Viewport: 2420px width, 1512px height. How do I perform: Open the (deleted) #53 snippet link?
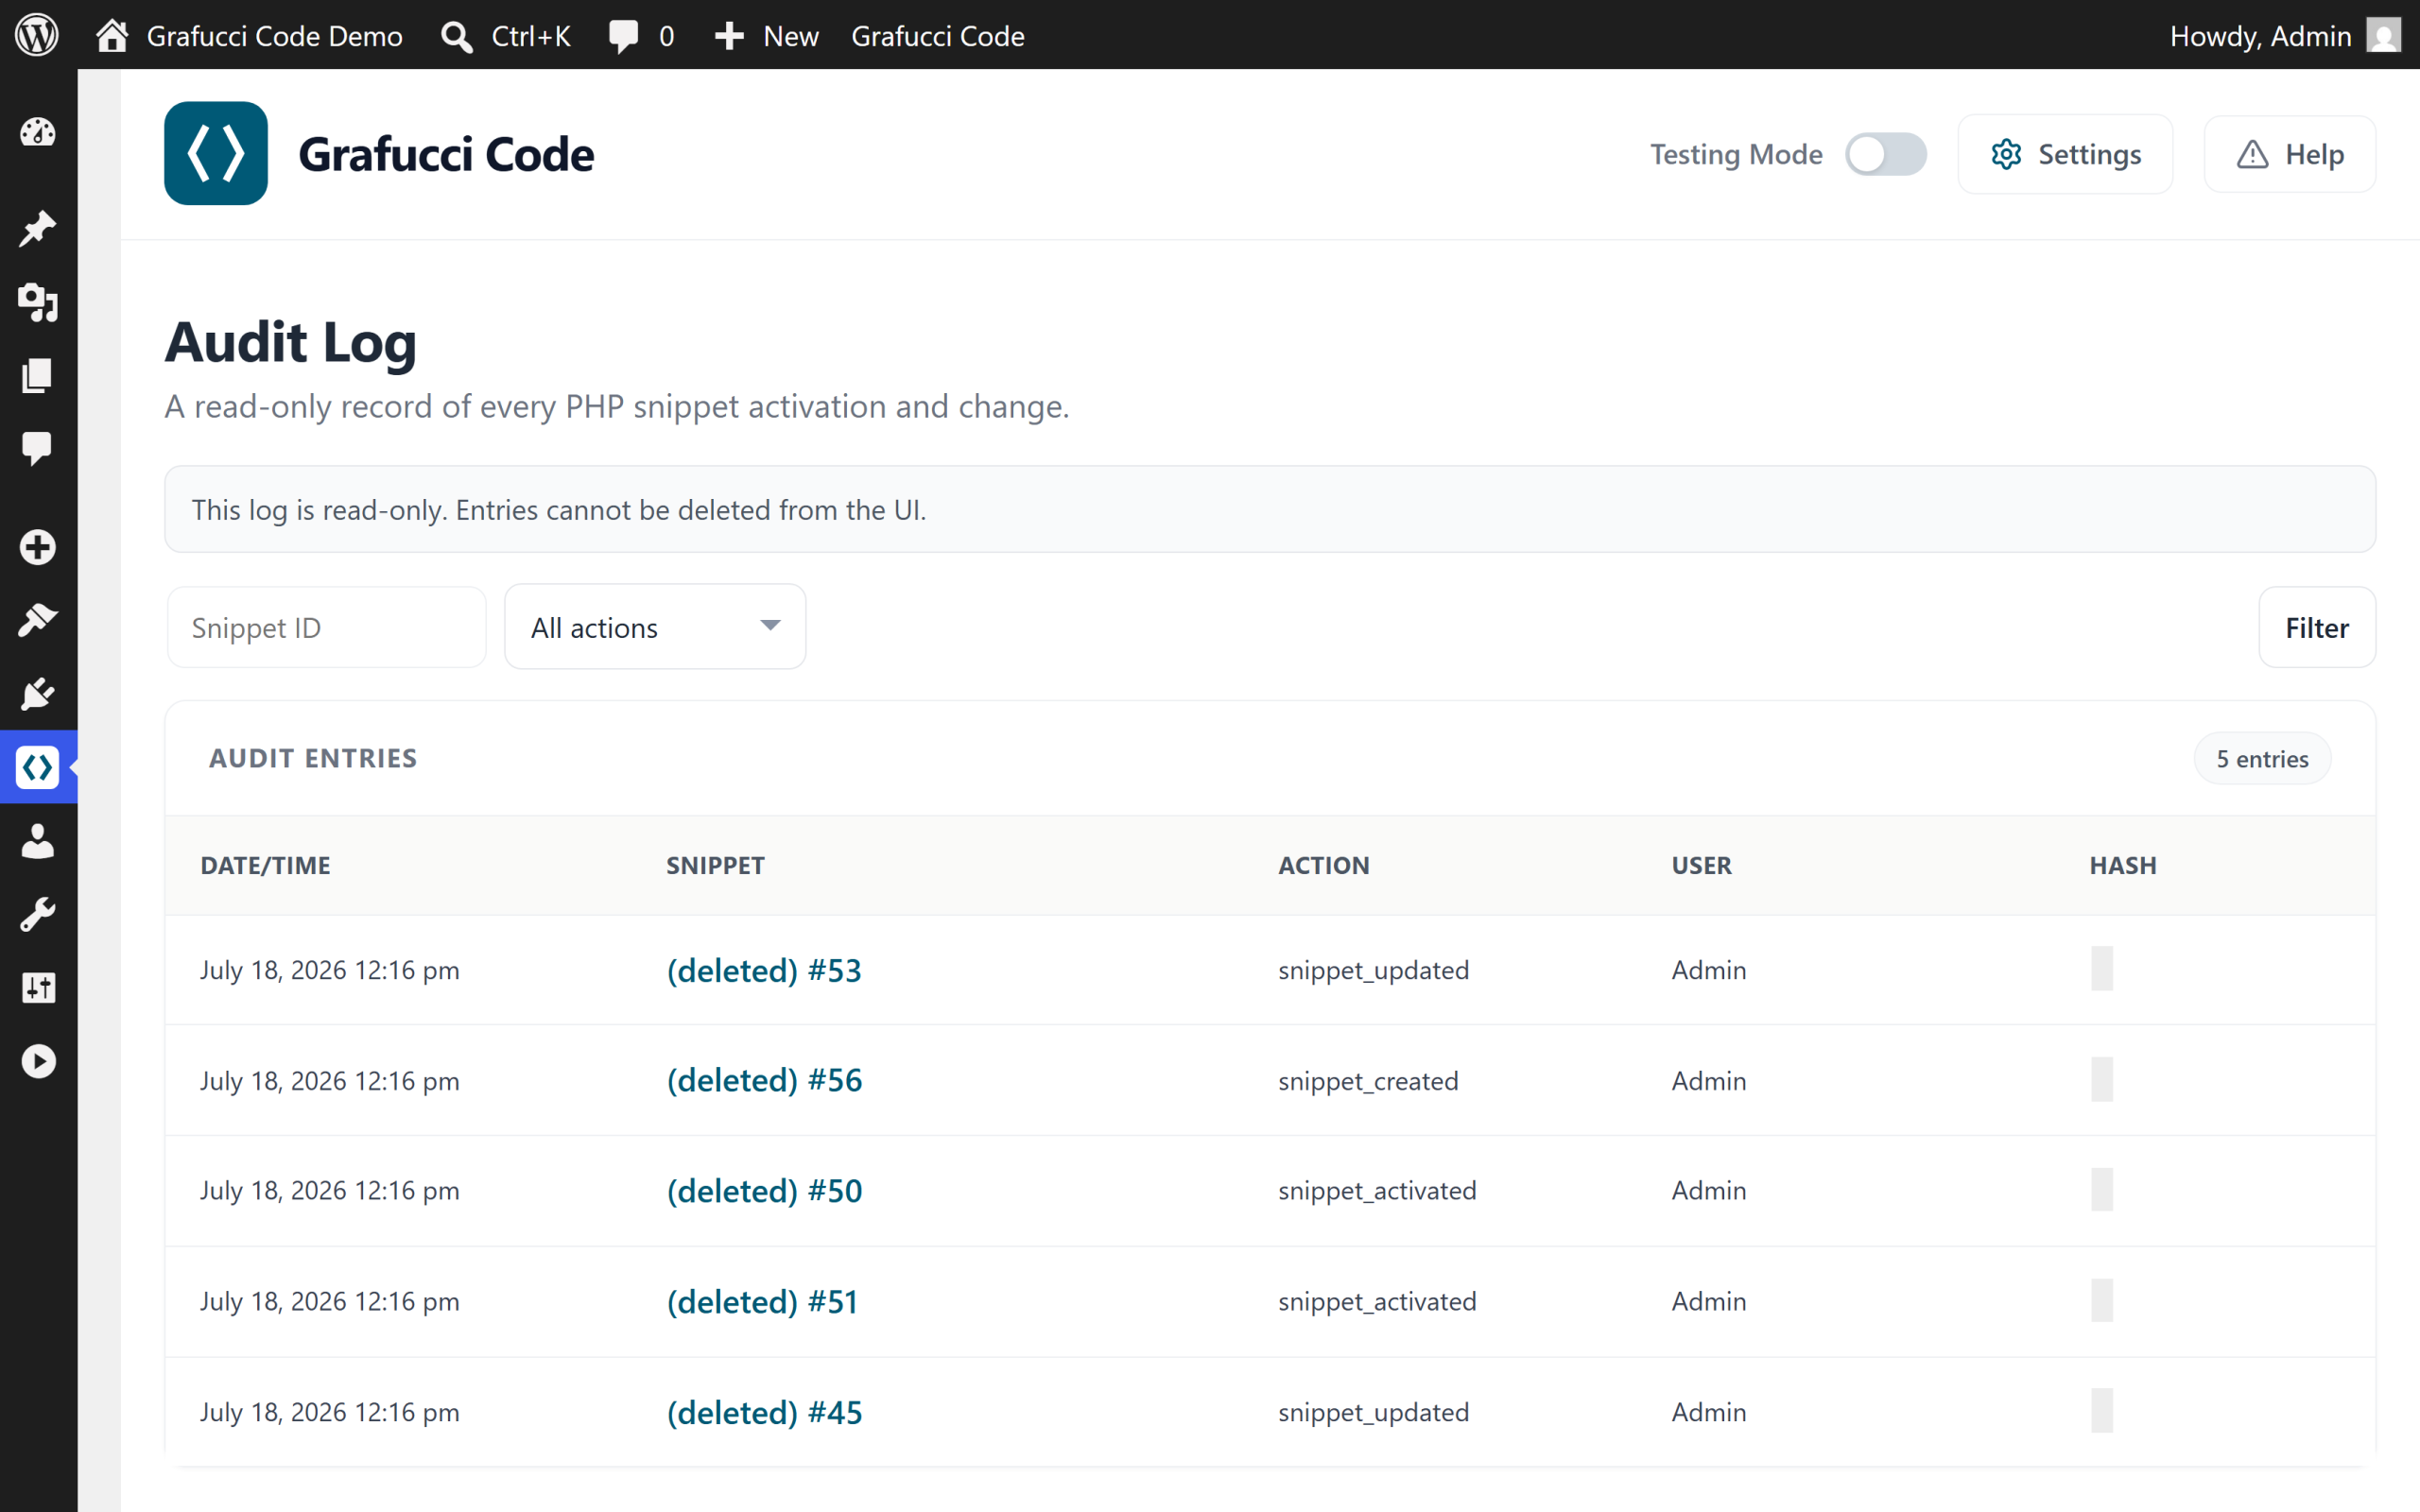[x=764, y=970]
